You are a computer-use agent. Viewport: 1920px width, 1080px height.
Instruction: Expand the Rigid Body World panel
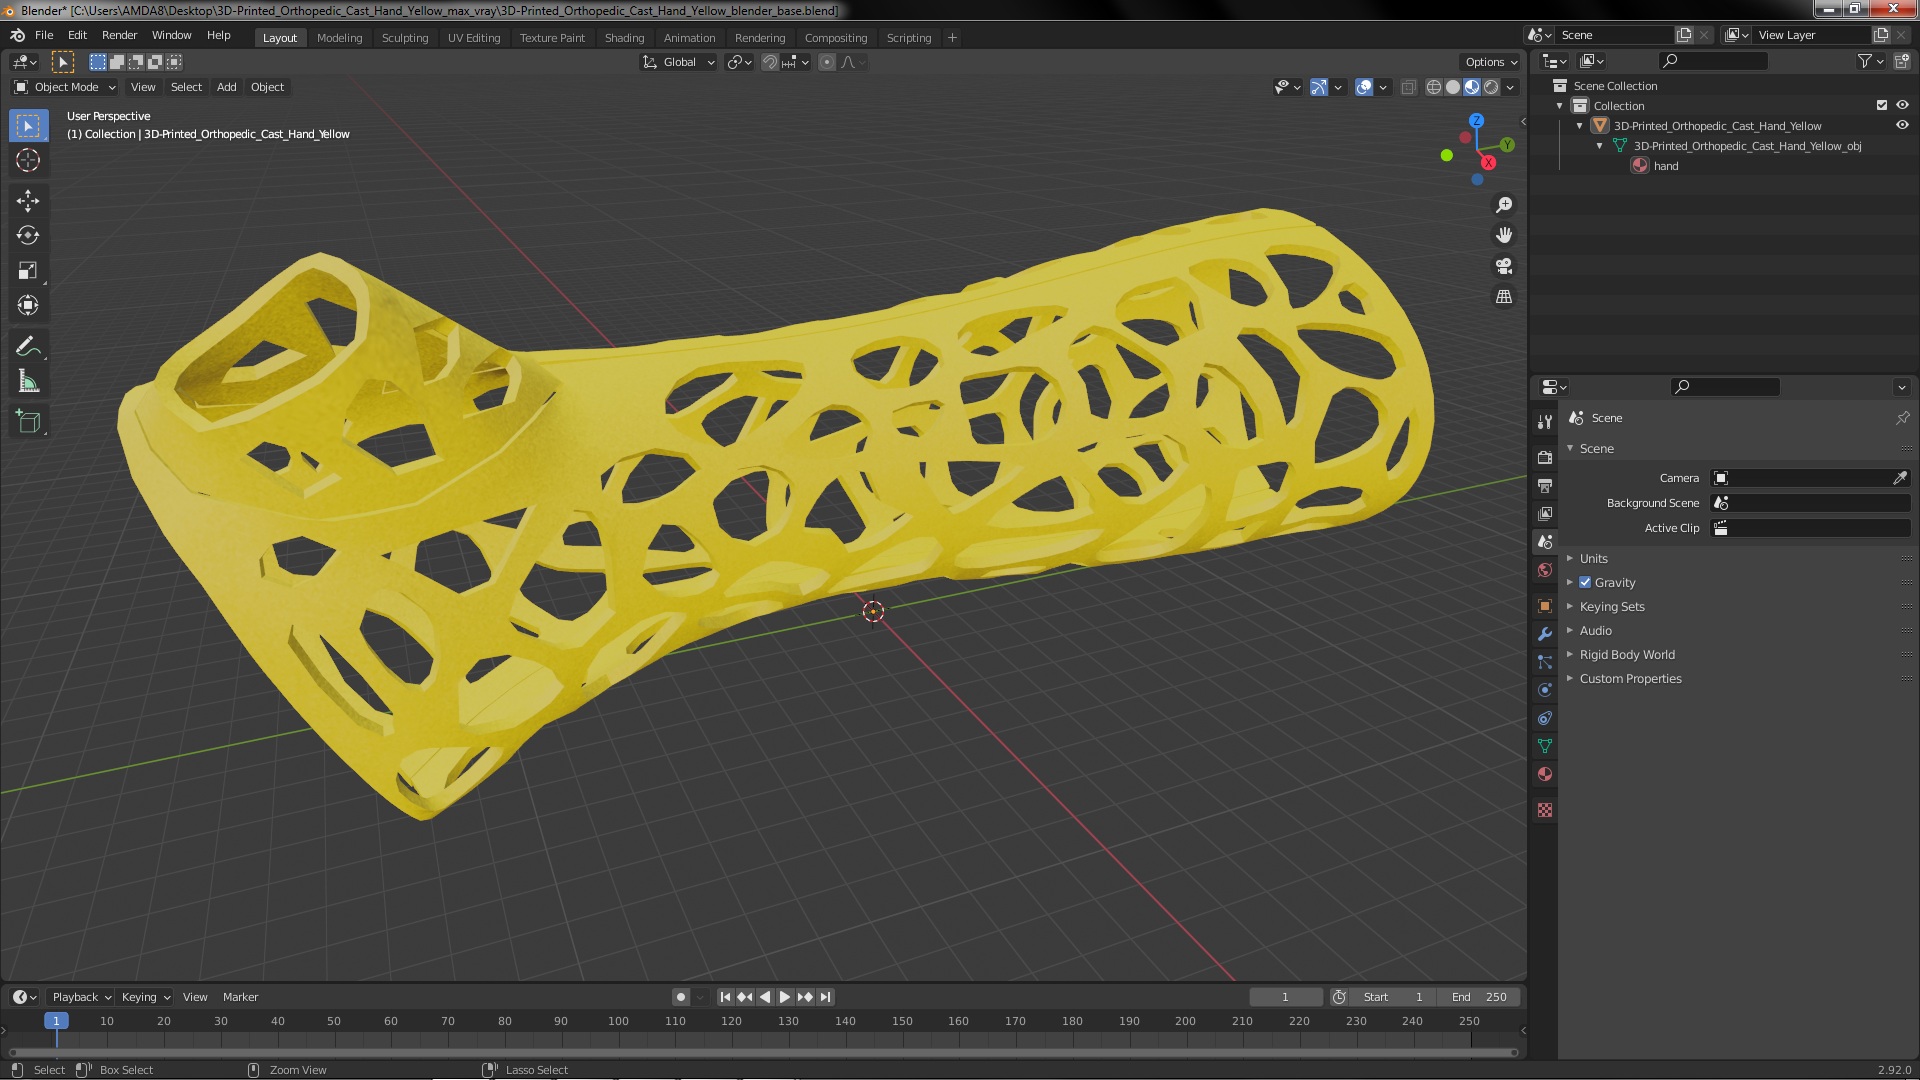1627,654
